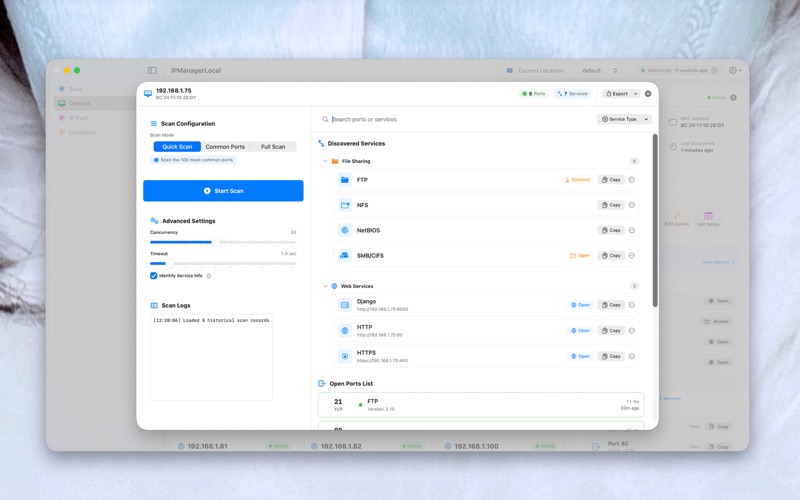This screenshot has height=500, width=800.
Task: Click the FTP folder icon
Action: pyautogui.click(x=345, y=180)
